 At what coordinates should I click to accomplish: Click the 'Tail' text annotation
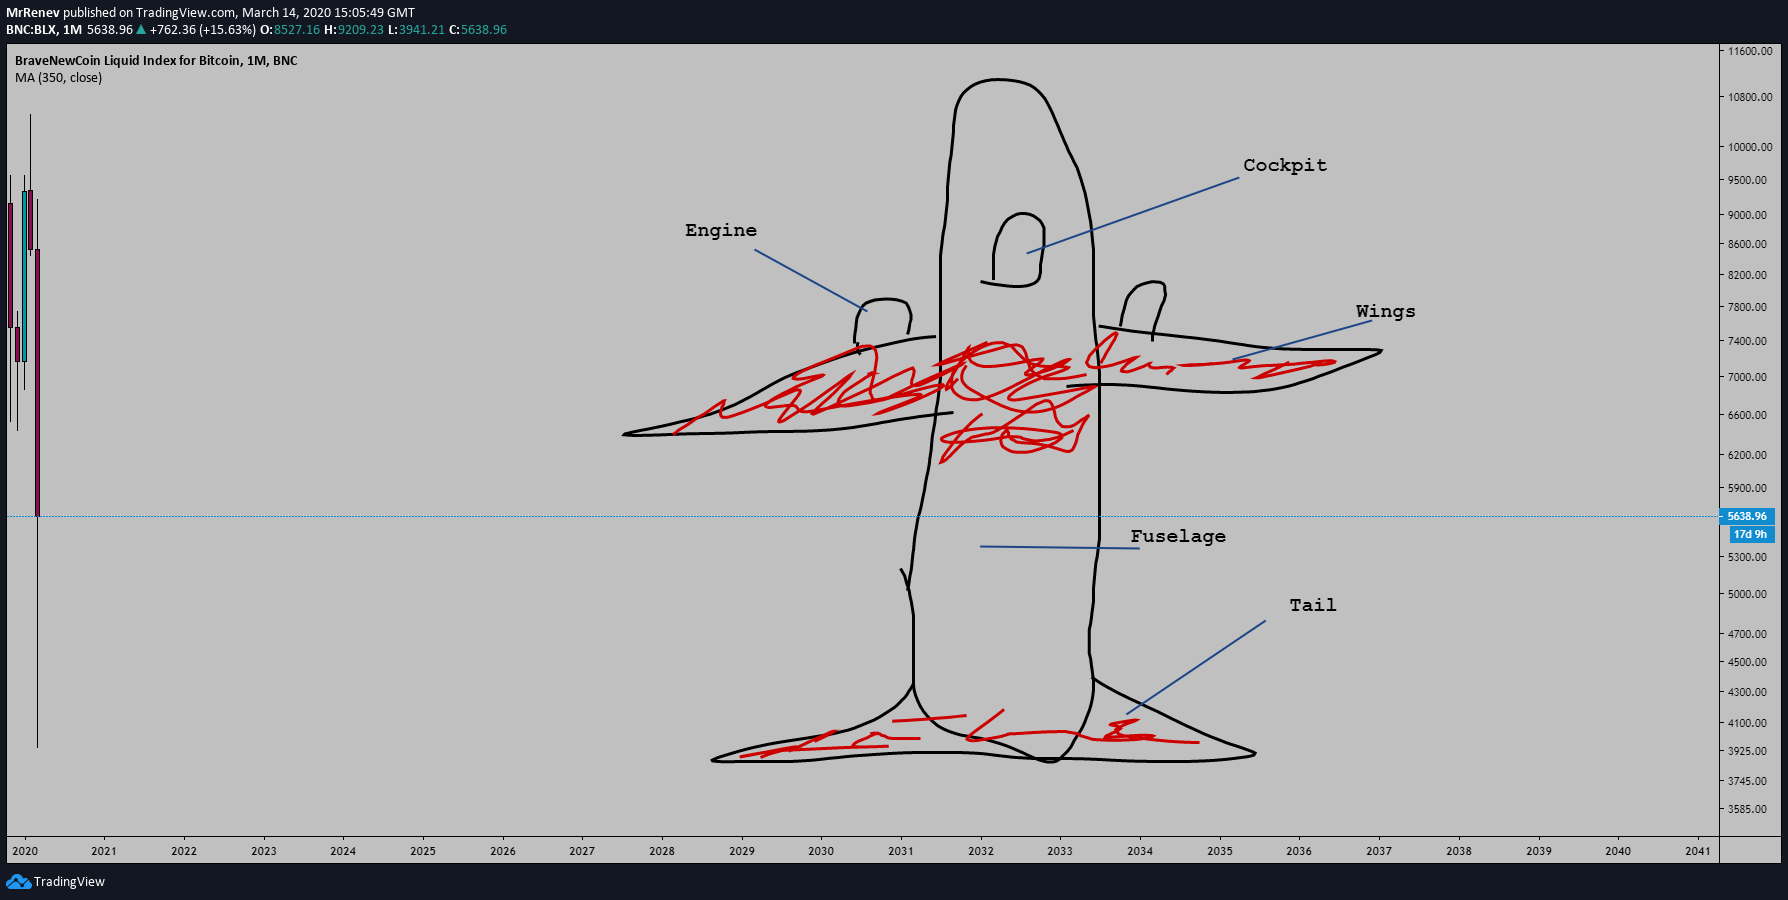pyautogui.click(x=1313, y=605)
